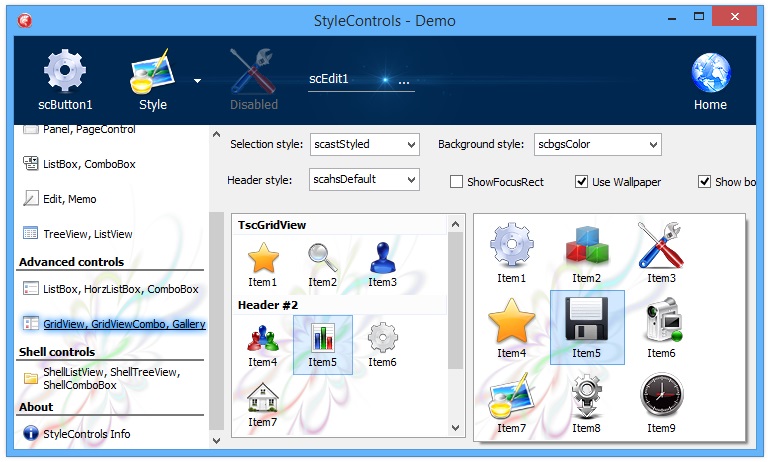This screenshot has width=768, height=462.
Task: Click the Edit, Memo pencil icon
Action: click(30, 198)
